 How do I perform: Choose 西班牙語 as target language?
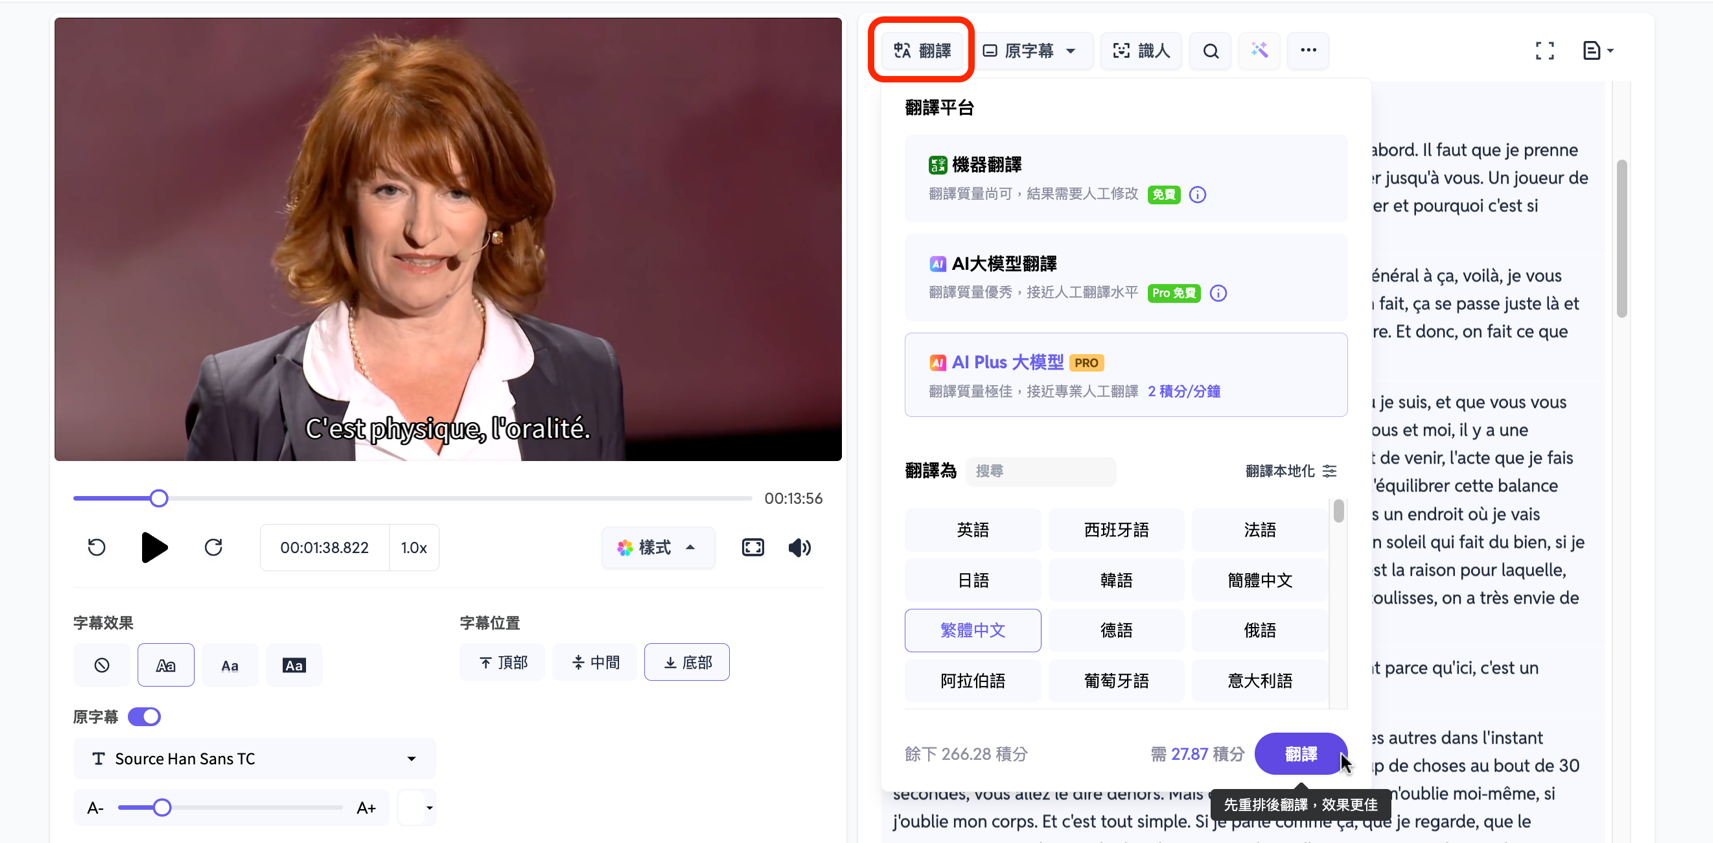click(1116, 529)
